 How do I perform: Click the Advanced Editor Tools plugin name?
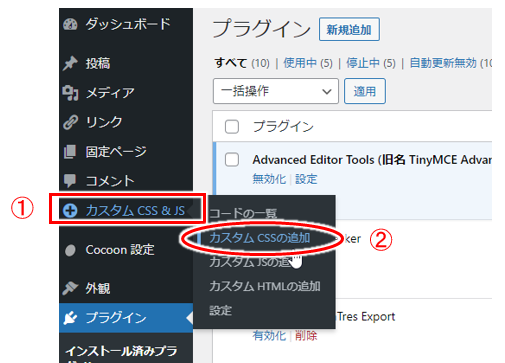[372, 160]
